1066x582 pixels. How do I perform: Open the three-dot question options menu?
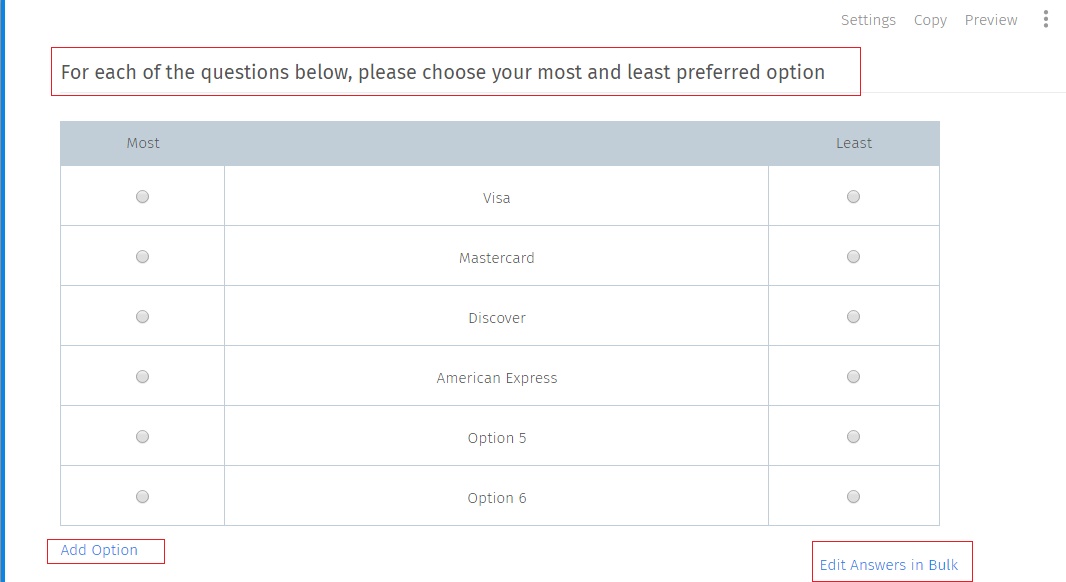pos(1046,19)
